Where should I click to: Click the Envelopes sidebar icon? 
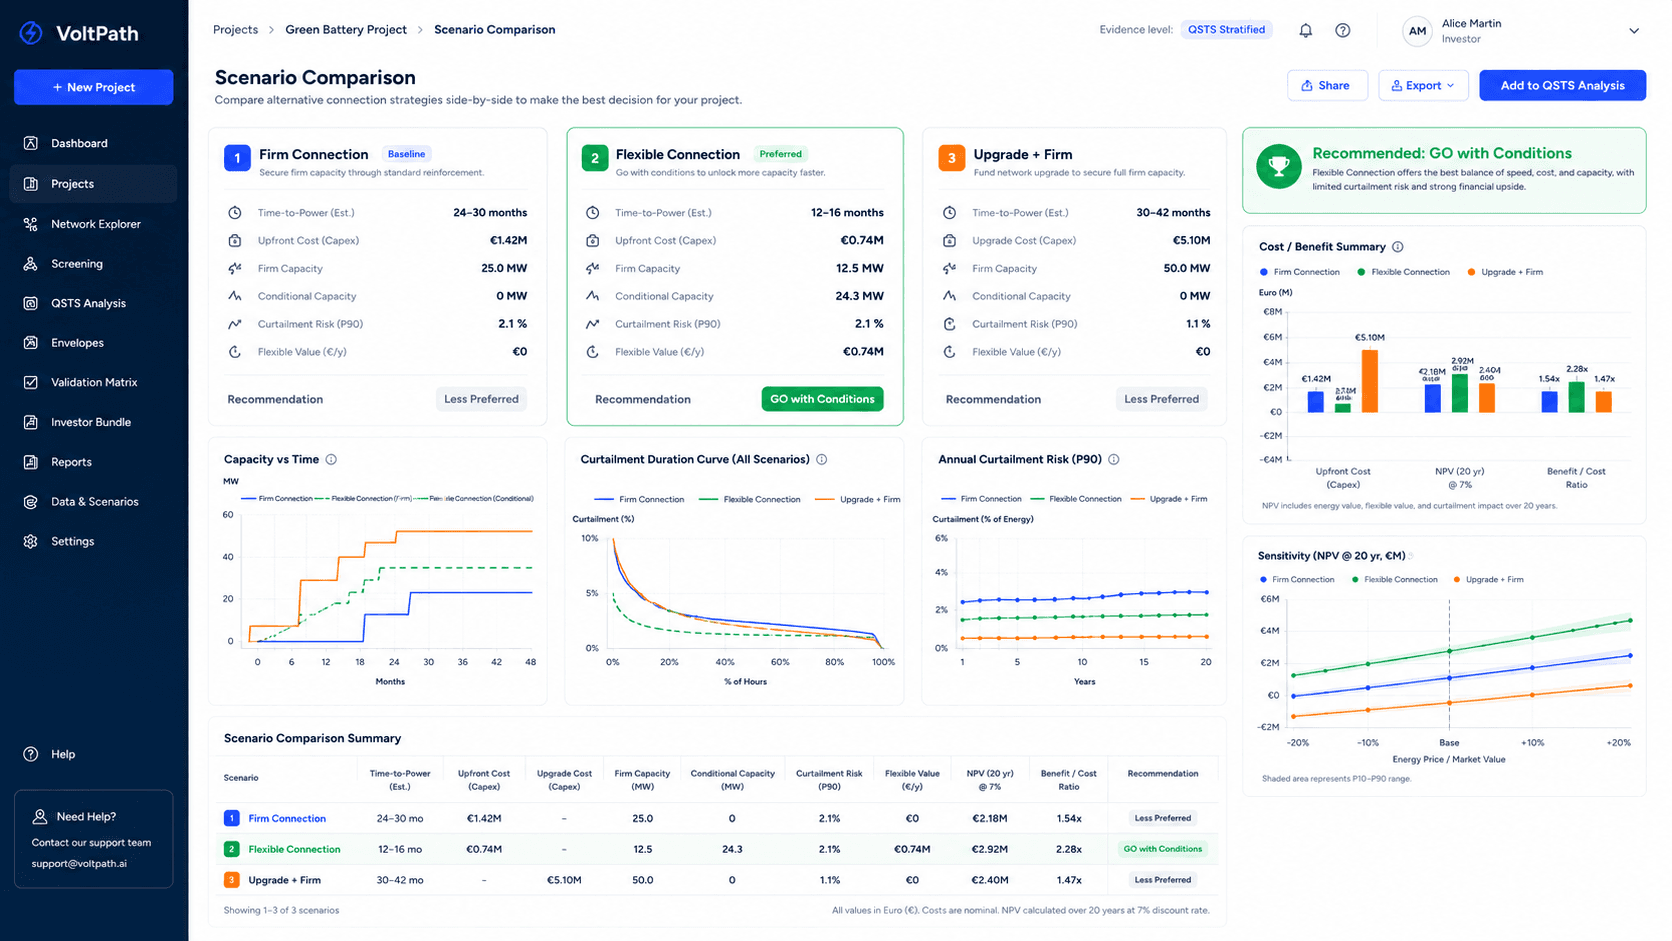click(31, 343)
